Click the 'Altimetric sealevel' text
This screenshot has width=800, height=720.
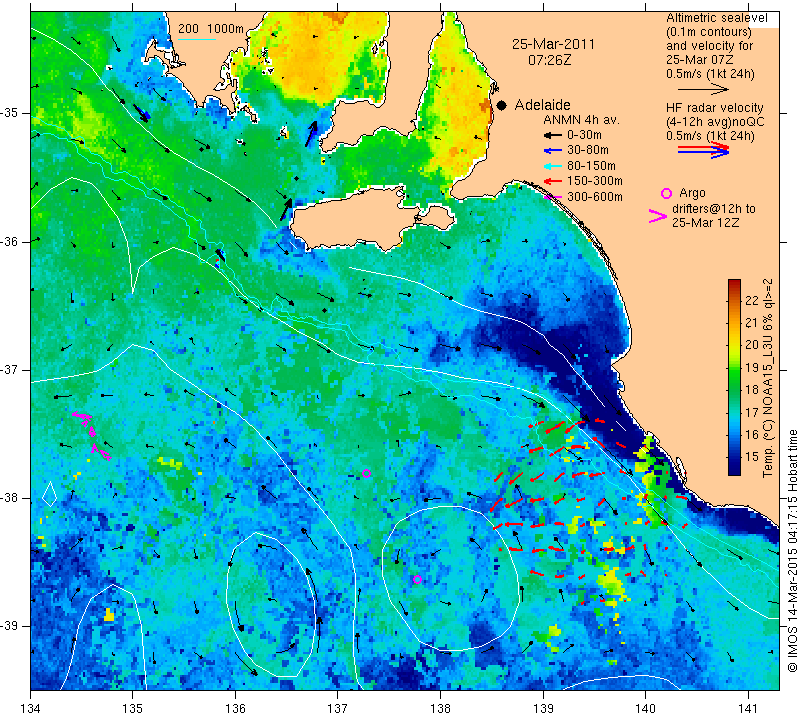pos(717,18)
